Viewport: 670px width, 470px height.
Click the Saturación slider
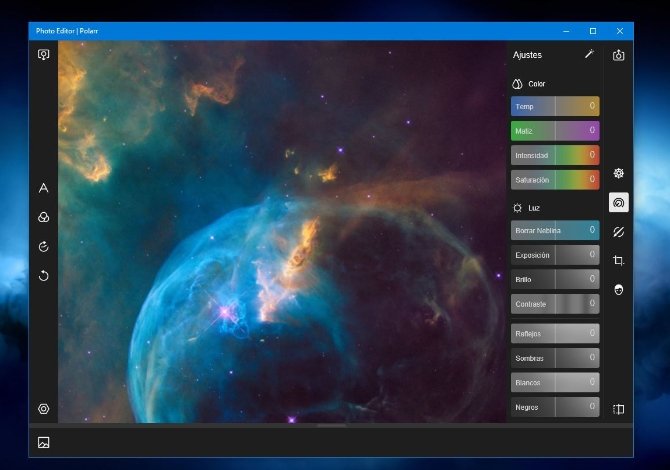pos(555,180)
